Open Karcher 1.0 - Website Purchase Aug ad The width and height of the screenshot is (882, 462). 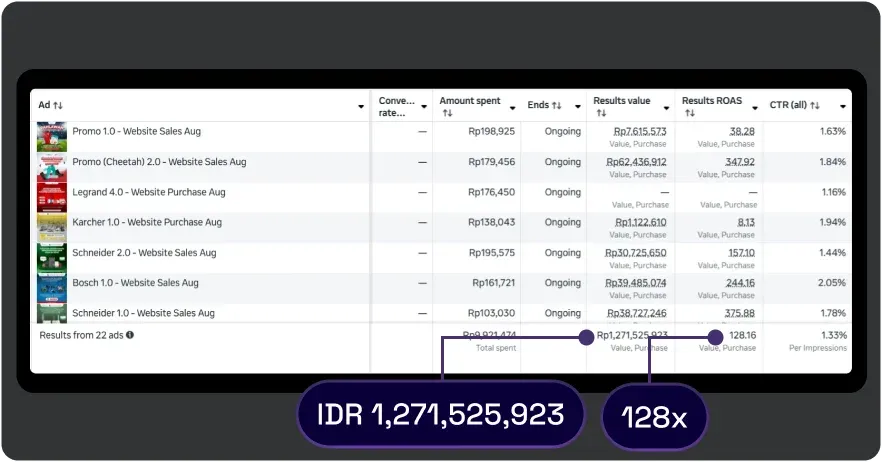click(147, 222)
